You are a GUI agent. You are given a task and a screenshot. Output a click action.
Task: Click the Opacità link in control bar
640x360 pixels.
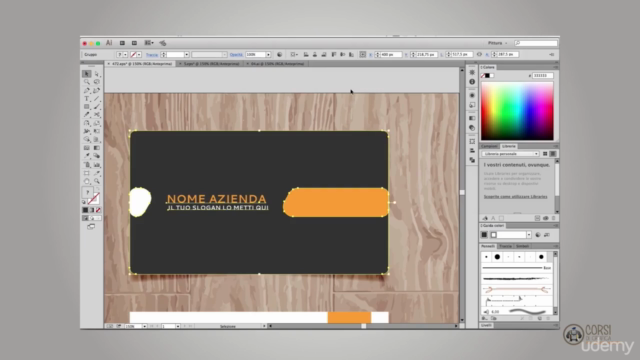click(x=236, y=55)
